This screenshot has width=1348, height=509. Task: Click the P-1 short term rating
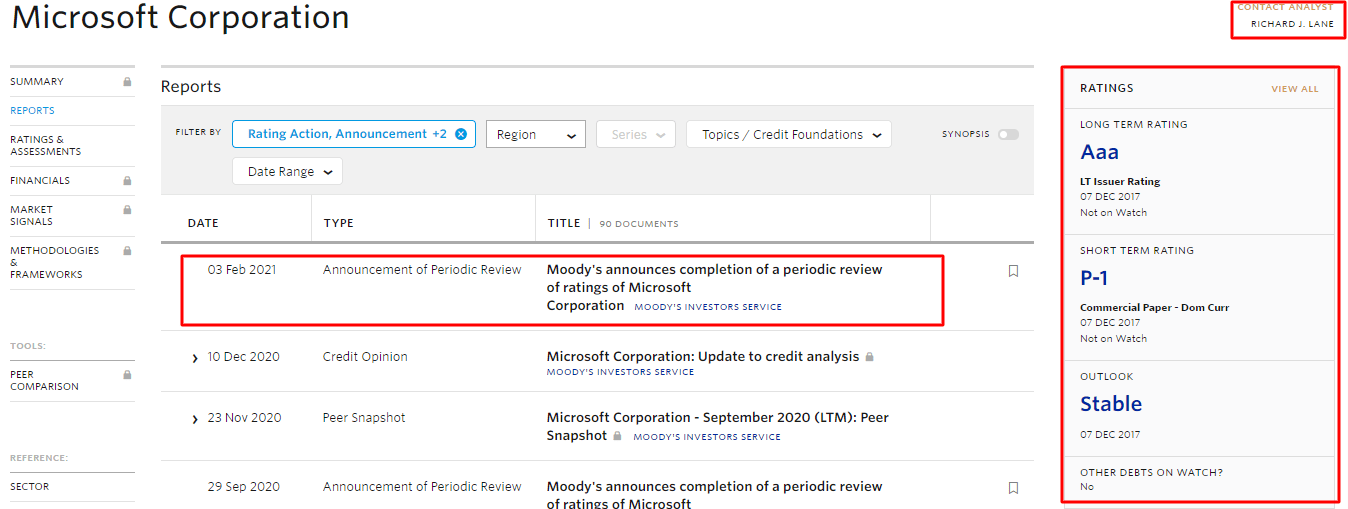(x=1094, y=279)
